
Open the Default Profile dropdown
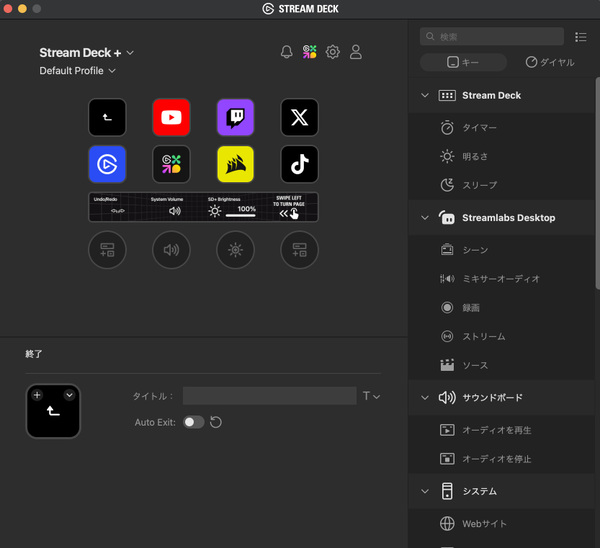click(78, 71)
